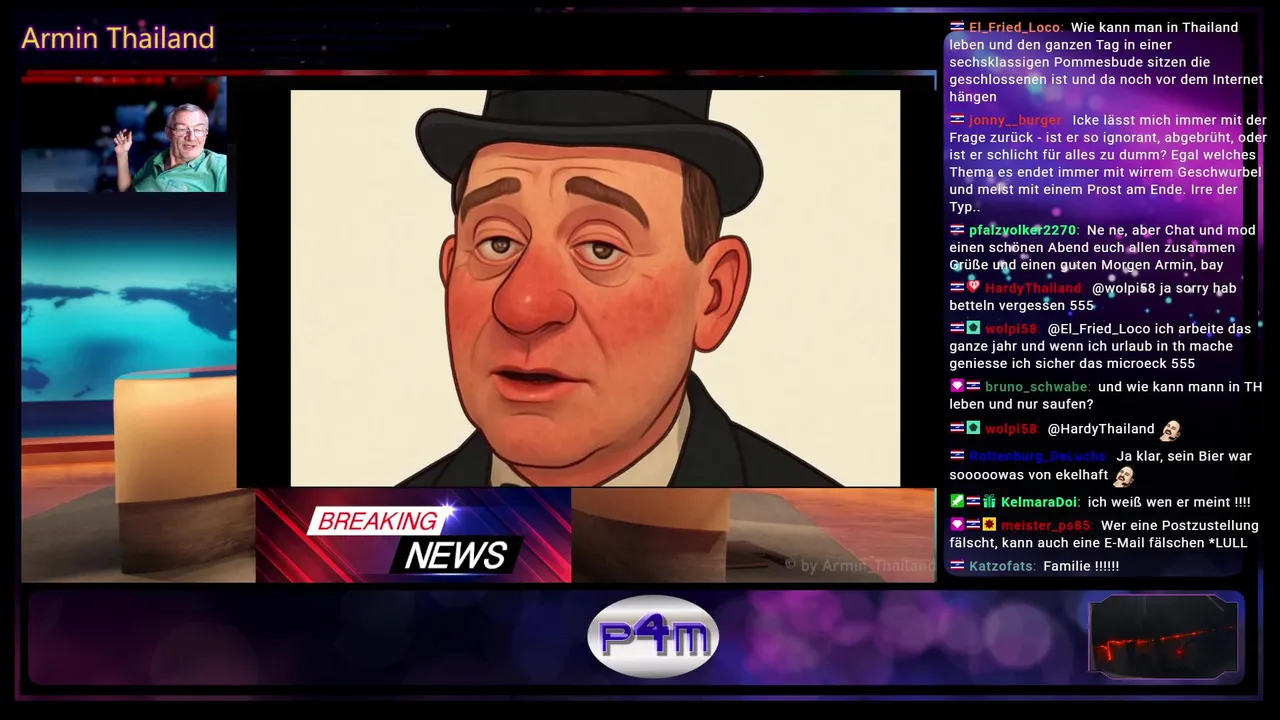1280x720 pixels.
Task: Click the heart badge beside HardyThailand
Action: click(x=973, y=288)
